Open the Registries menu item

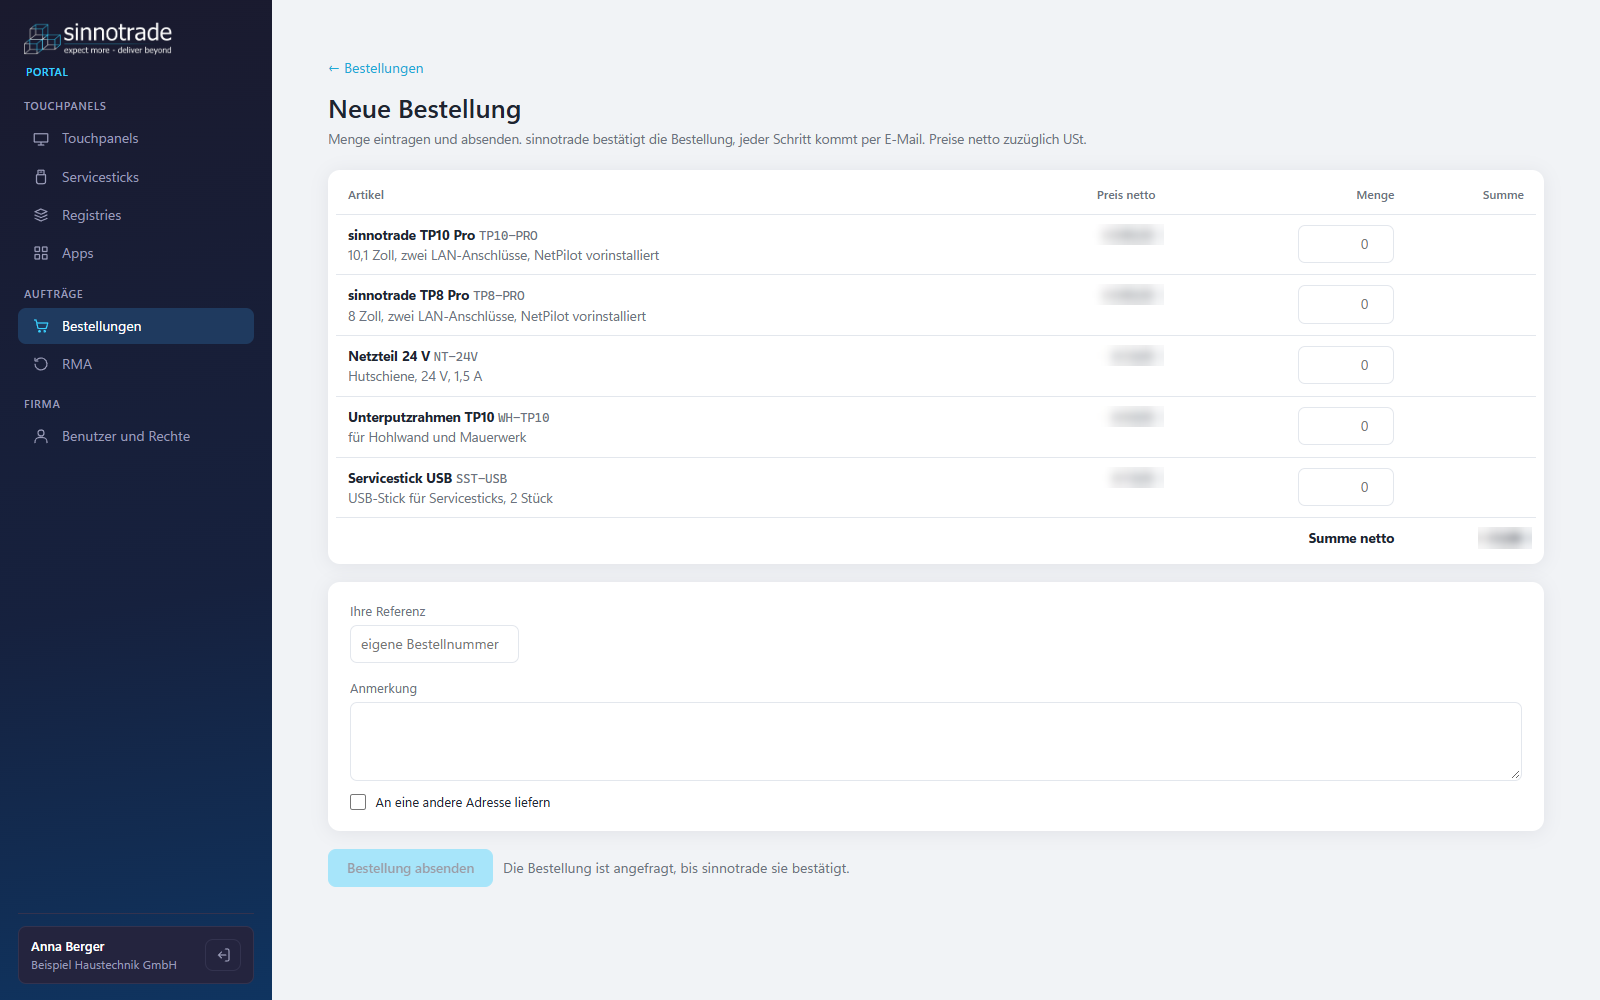pyautogui.click(x=136, y=215)
